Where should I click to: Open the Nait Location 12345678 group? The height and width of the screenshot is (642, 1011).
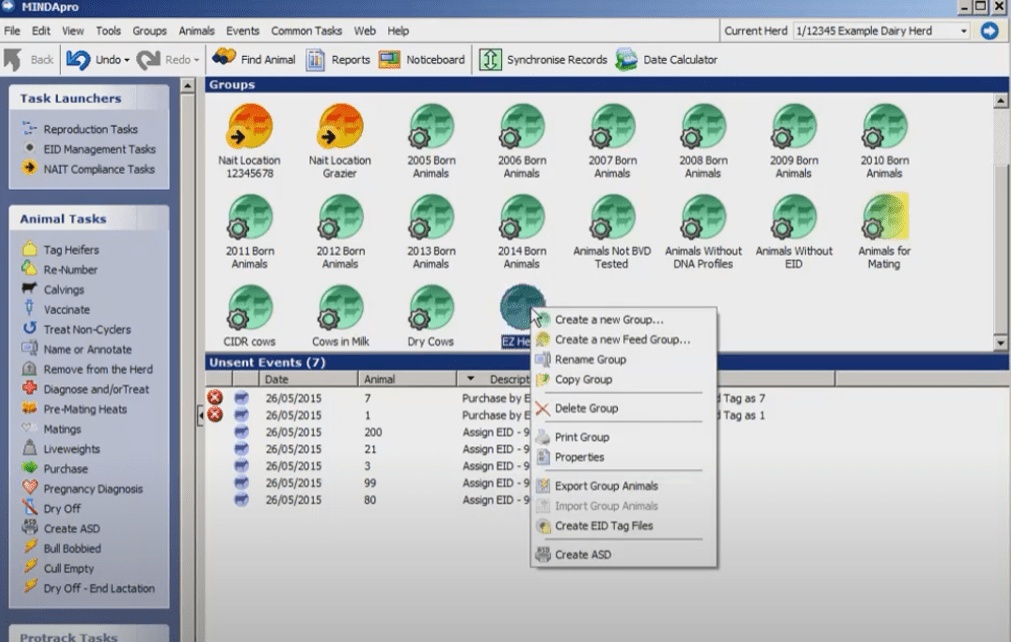pos(250,141)
